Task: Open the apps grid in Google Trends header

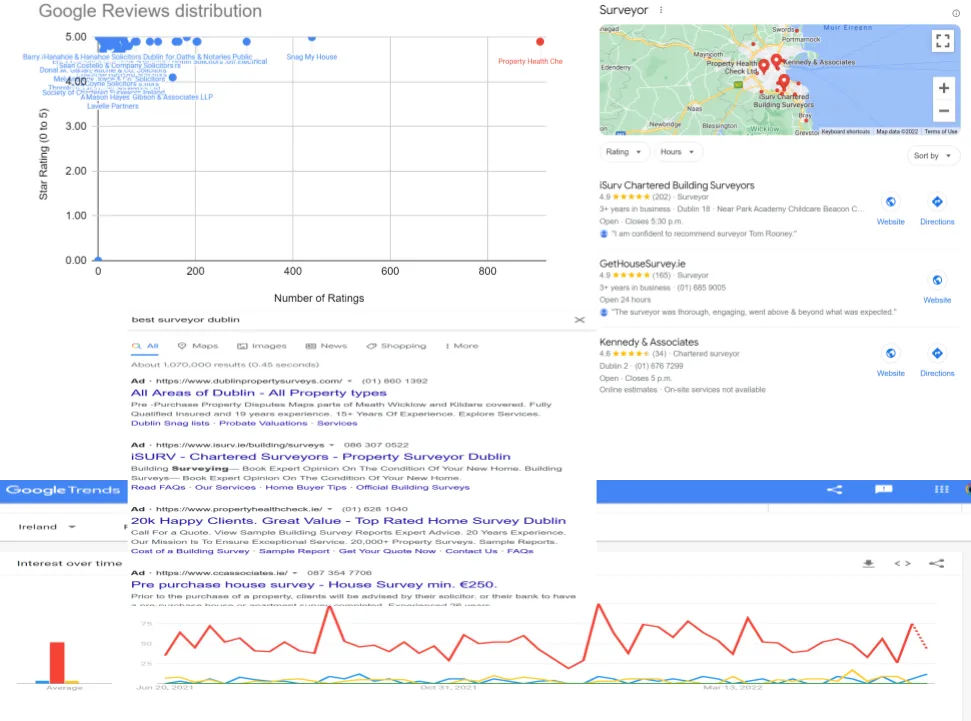Action: (941, 489)
